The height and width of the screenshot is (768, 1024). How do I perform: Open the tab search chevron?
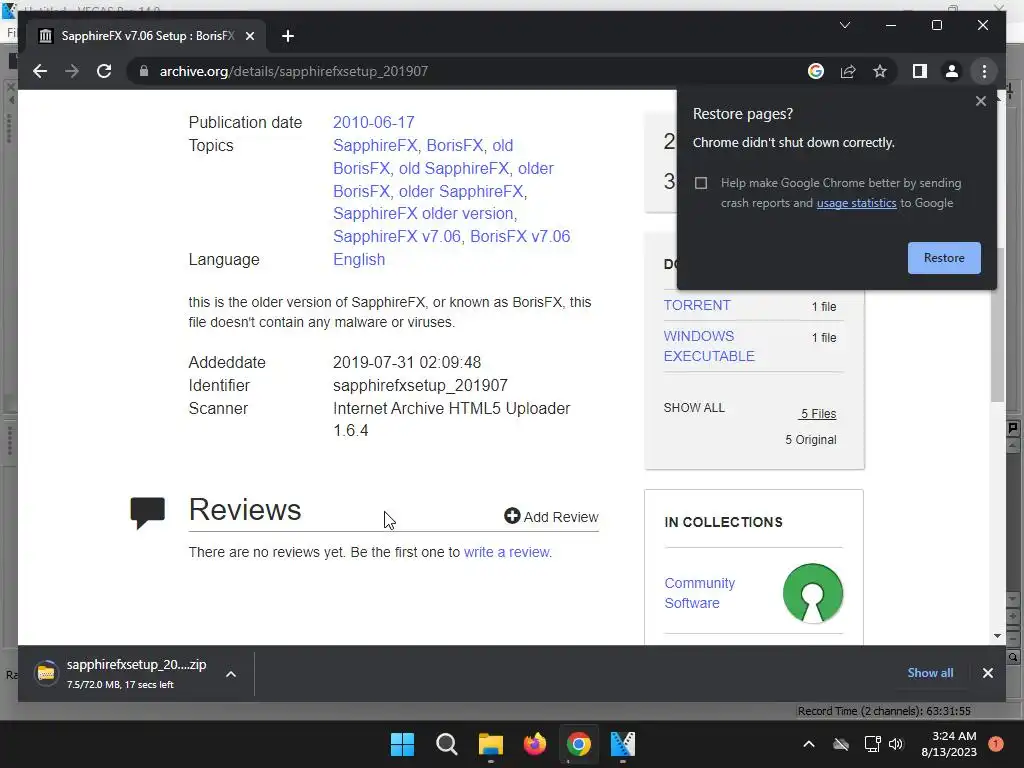pyautogui.click(x=844, y=25)
